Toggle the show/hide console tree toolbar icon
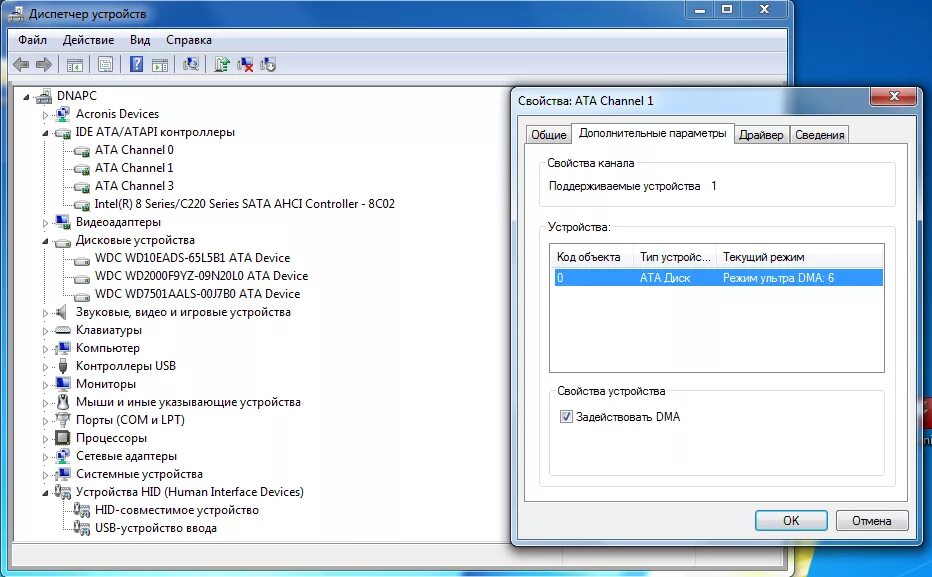 click(x=75, y=65)
